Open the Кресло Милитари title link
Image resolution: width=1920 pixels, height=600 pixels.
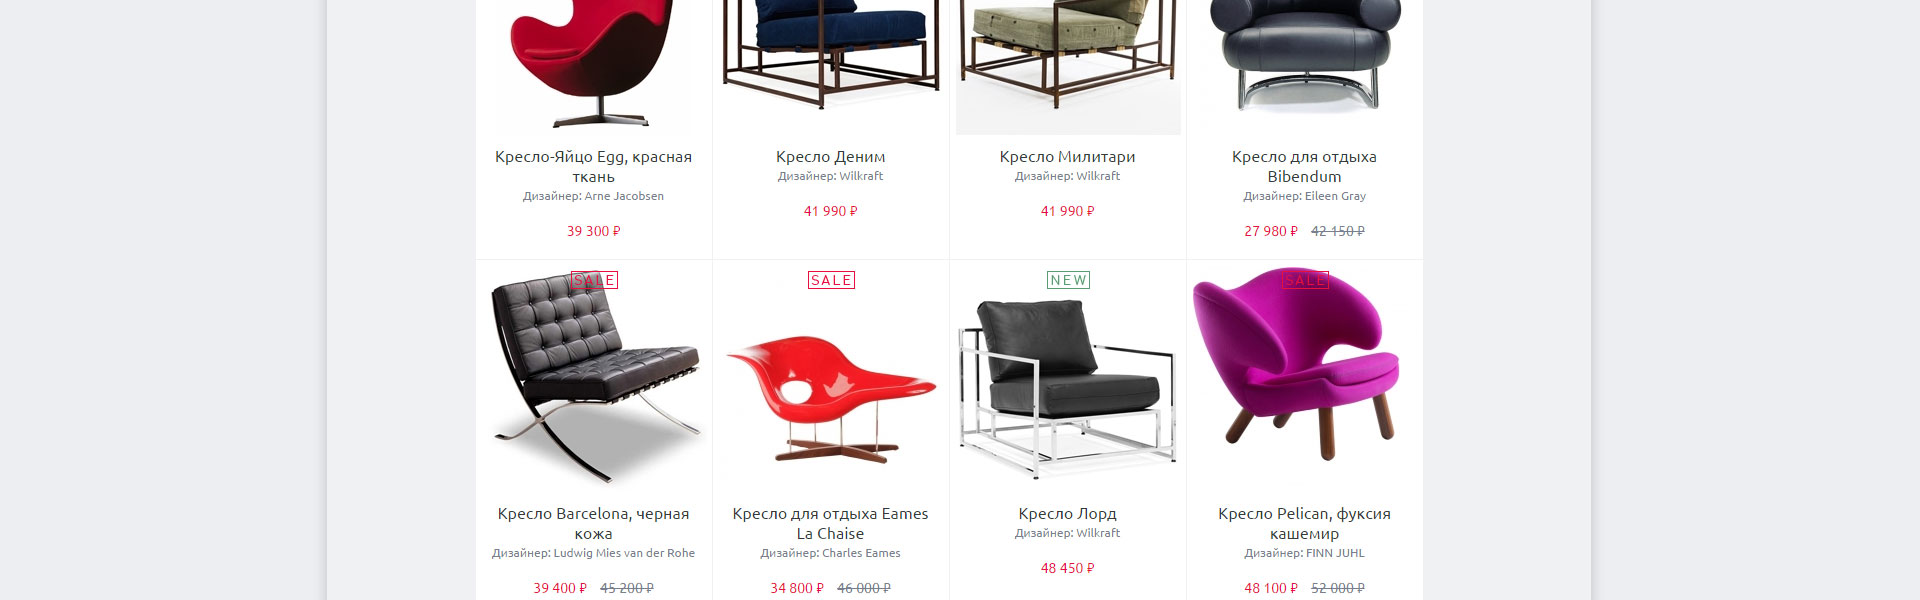coord(1068,157)
